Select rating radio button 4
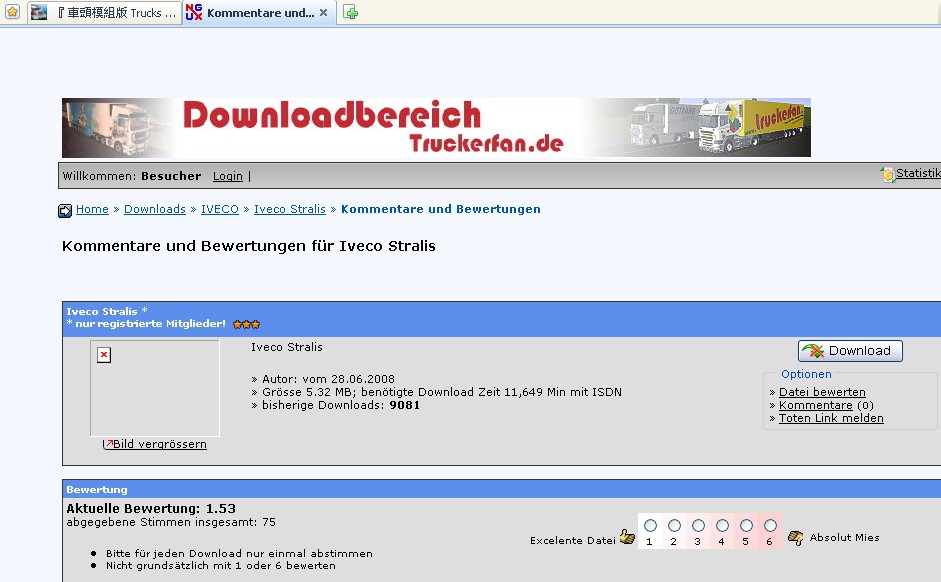 pyautogui.click(x=722, y=526)
